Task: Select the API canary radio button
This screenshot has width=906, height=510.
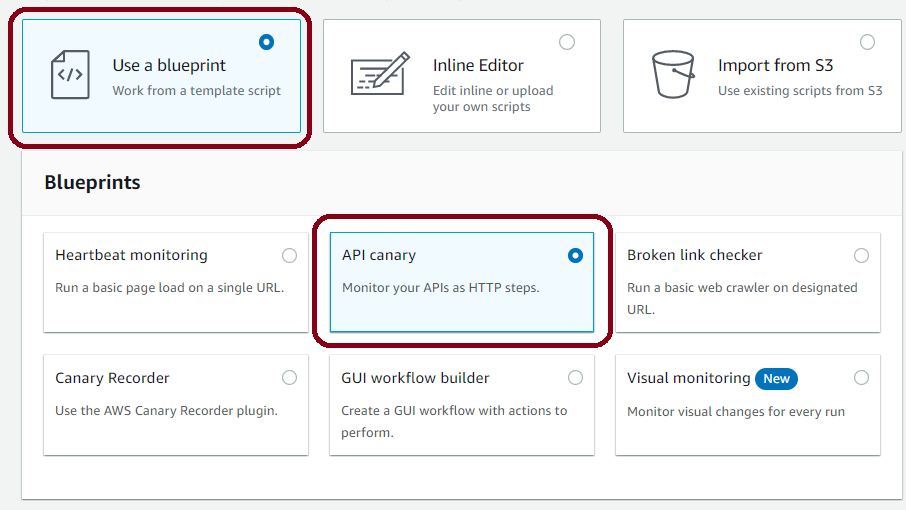Action: (575, 255)
